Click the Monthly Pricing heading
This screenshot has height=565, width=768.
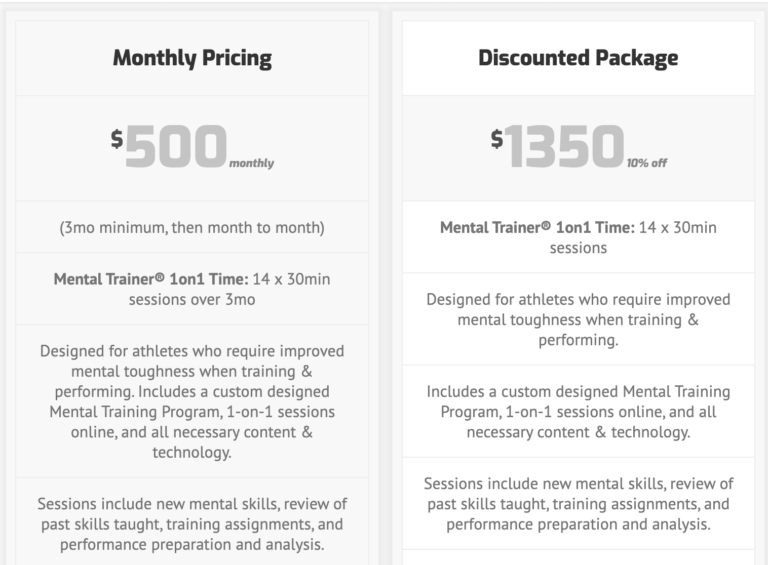(x=192, y=58)
